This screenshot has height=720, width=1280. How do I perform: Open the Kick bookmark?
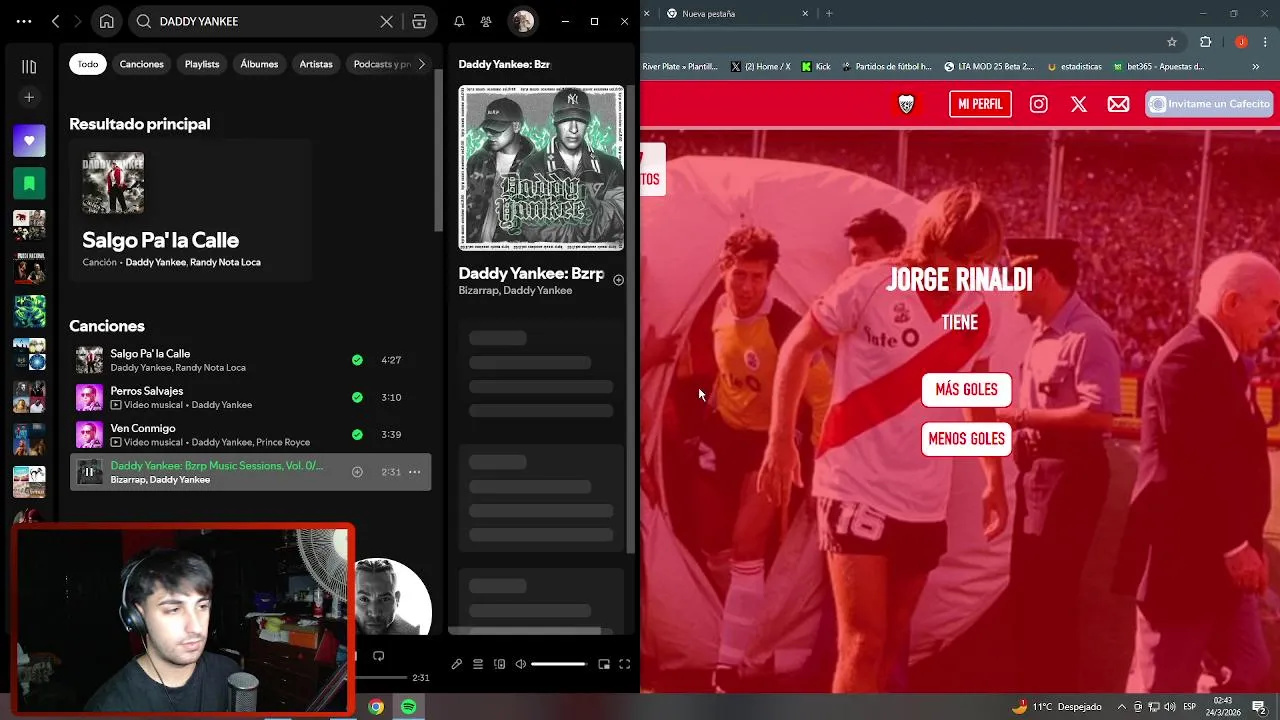click(816, 66)
